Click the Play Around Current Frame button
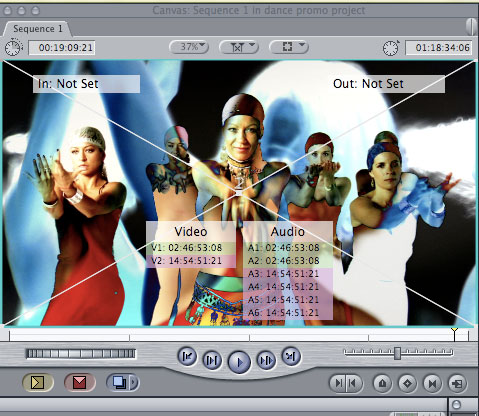The height and width of the screenshot is (416, 479). click(266, 360)
